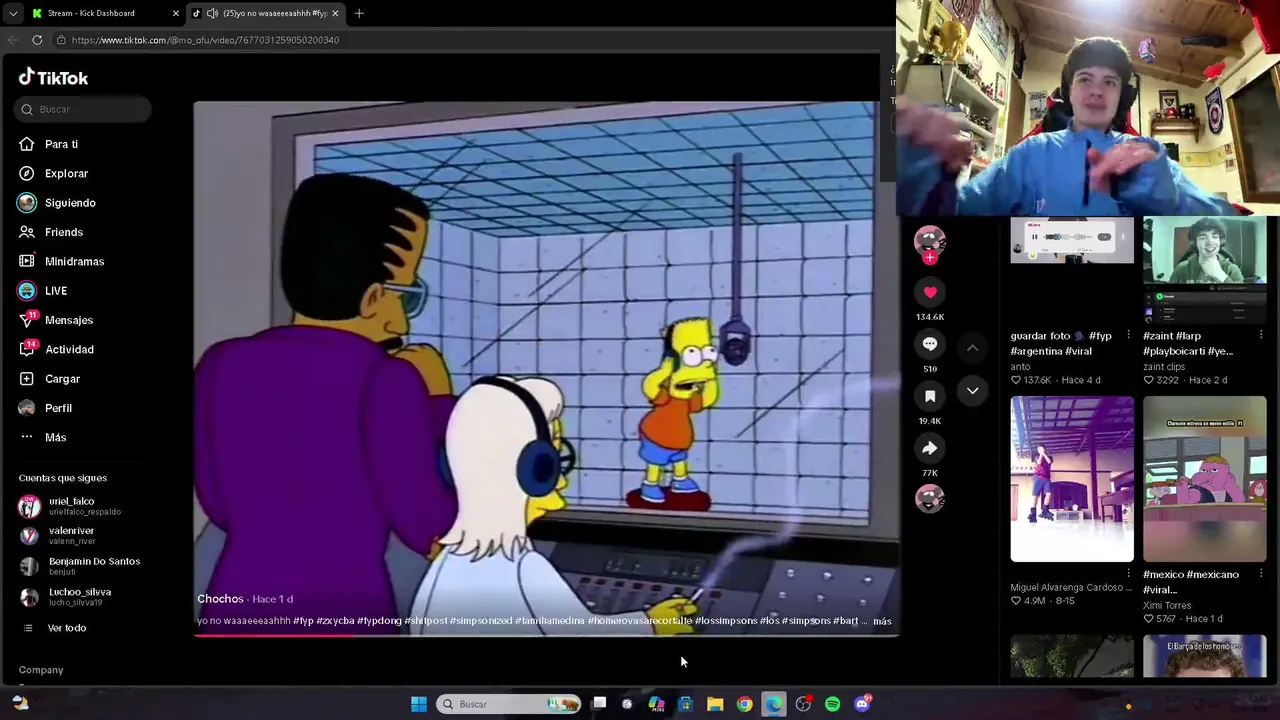Go back using the browser back arrow
Screen dimensions: 1280x720
[13, 40]
